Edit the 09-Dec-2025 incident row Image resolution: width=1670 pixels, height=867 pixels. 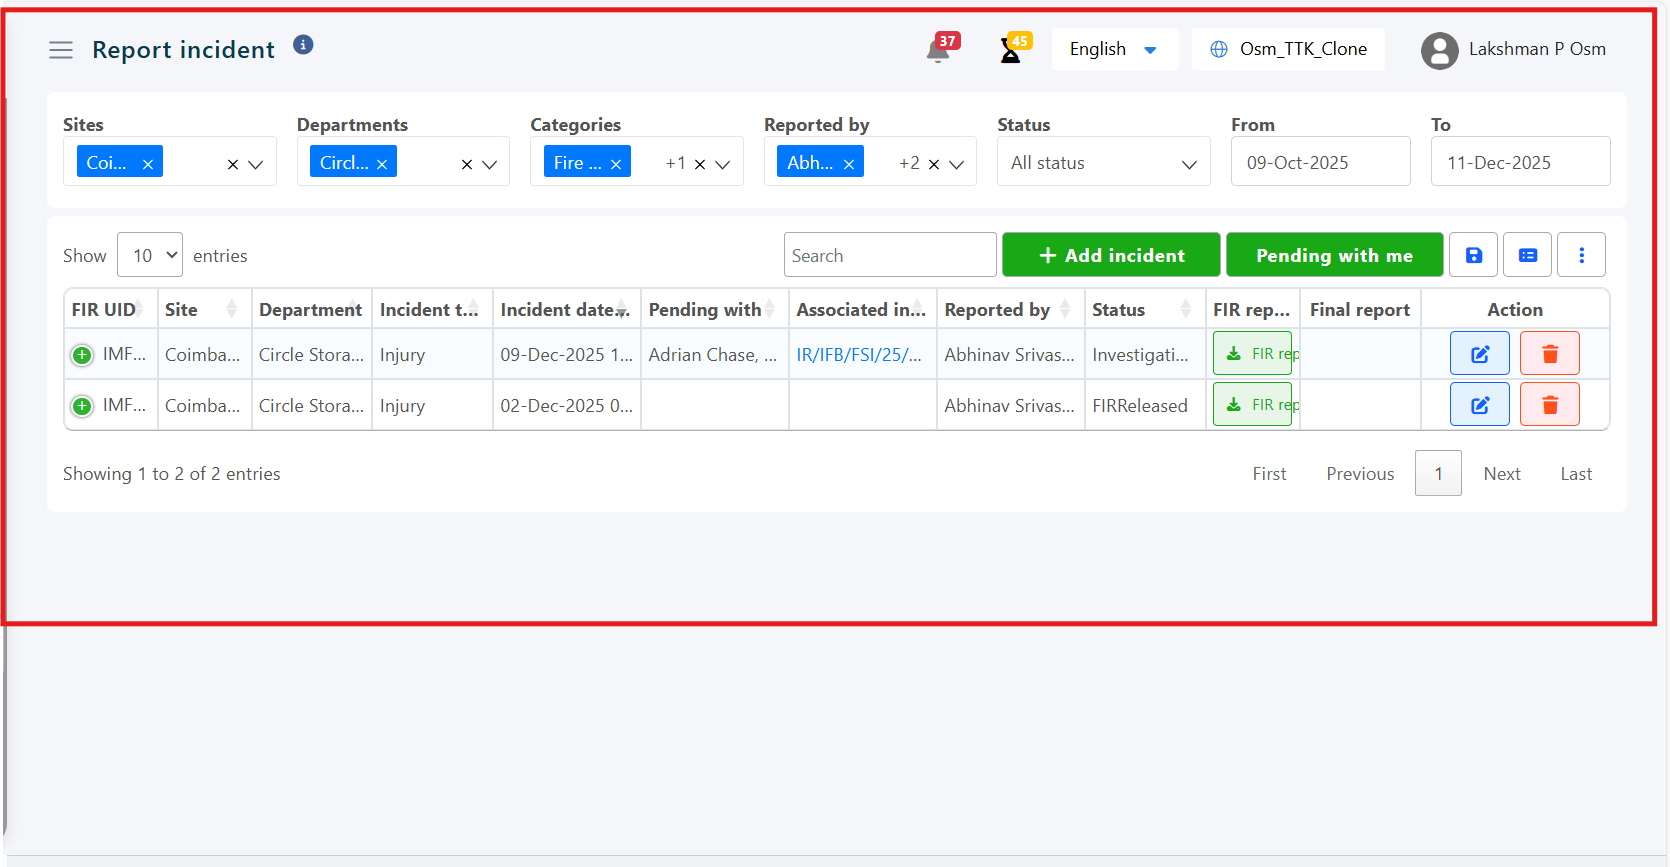[x=1479, y=354]
